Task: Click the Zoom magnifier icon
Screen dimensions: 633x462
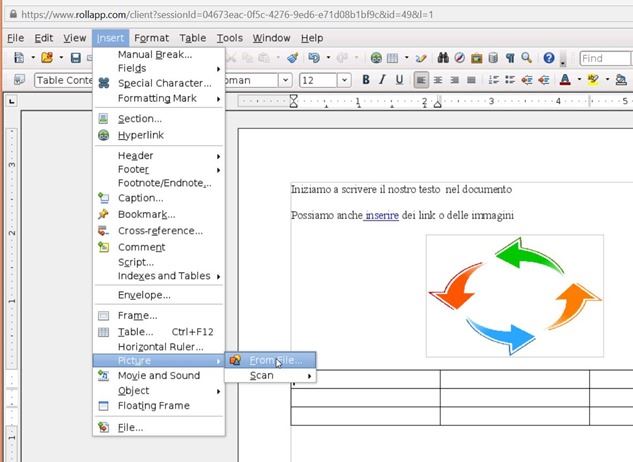Action: [x=526, y=58]
